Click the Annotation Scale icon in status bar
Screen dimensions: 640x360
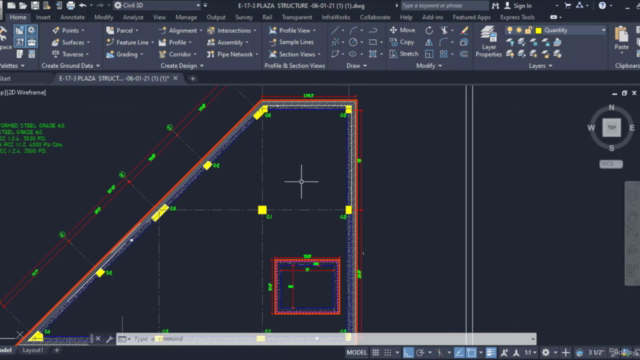(x=516, y=352)
